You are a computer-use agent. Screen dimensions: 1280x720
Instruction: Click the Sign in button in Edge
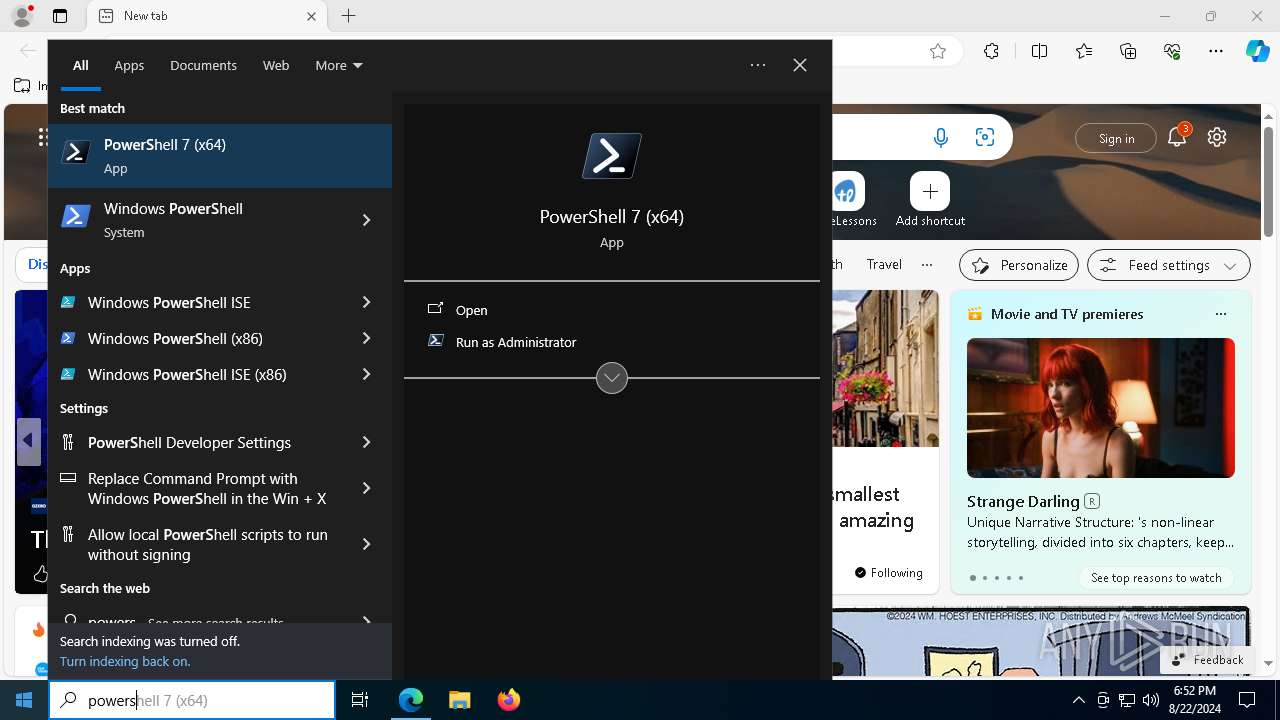tap(1116, 139)
